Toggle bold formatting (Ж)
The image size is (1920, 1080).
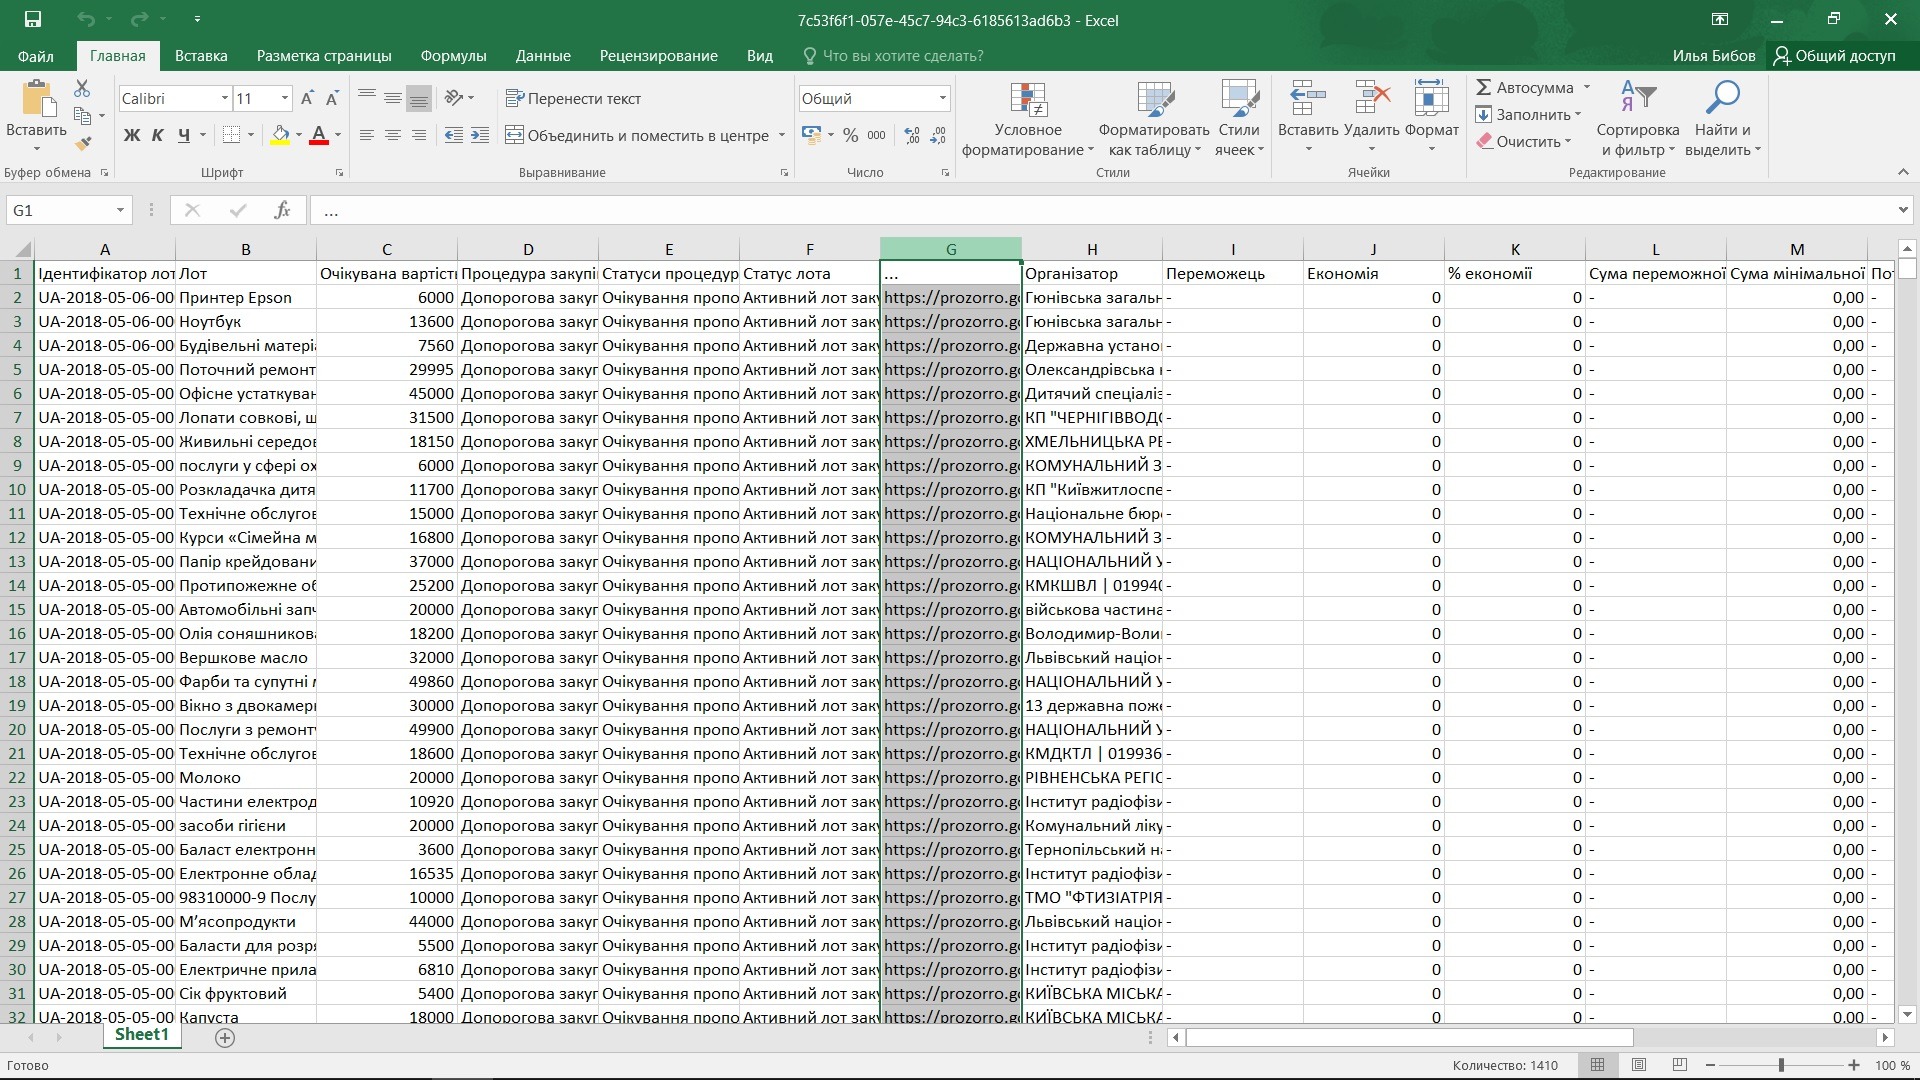click(x=131, y=135)
